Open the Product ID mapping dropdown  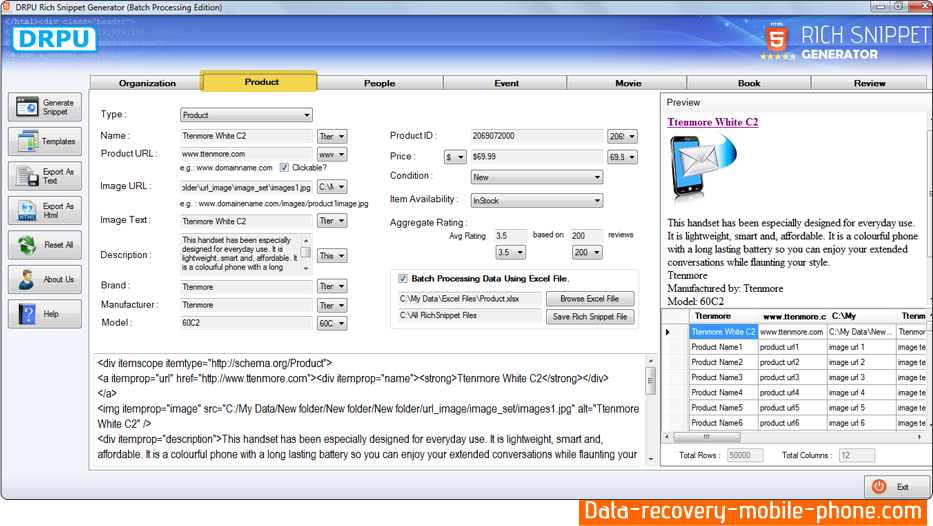click(622, 136)
